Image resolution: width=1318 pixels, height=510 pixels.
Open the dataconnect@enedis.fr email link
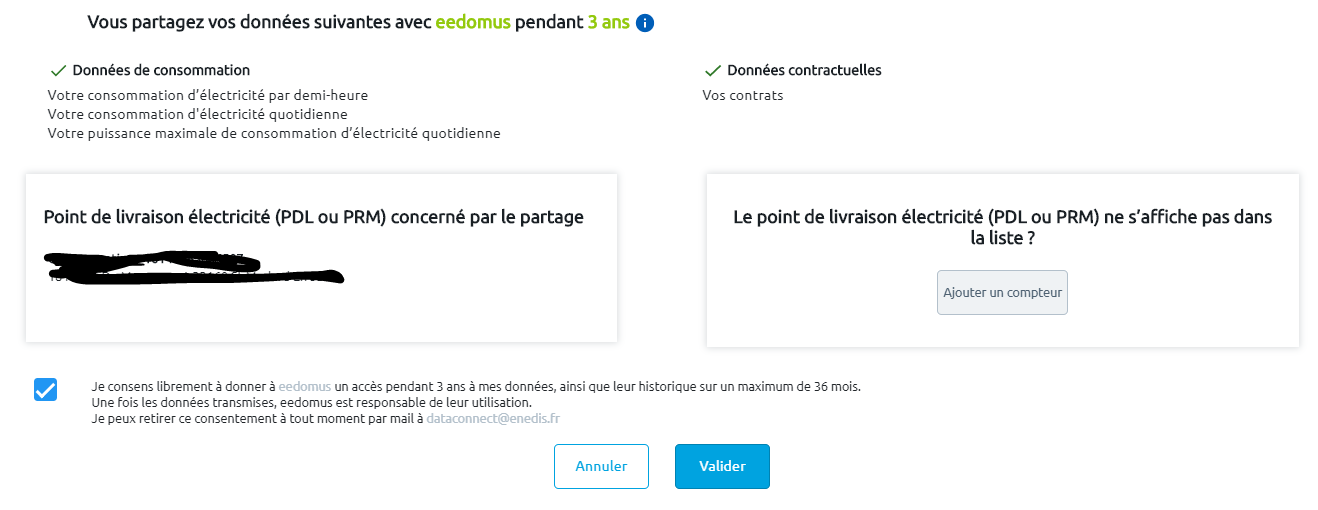493,419
